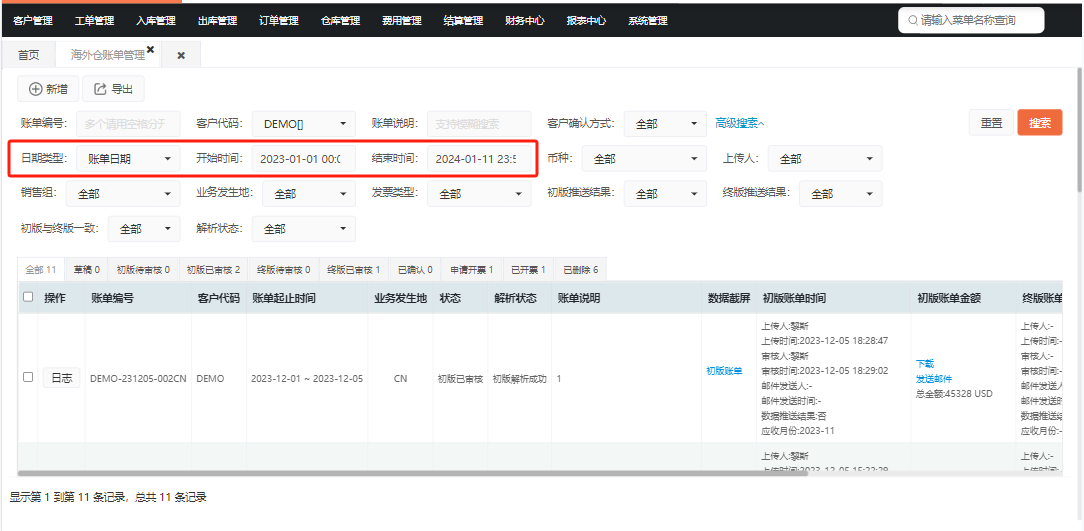Select the 已删除 6 tab
This screenshot has height=531, width=1084.
(581, 270)
